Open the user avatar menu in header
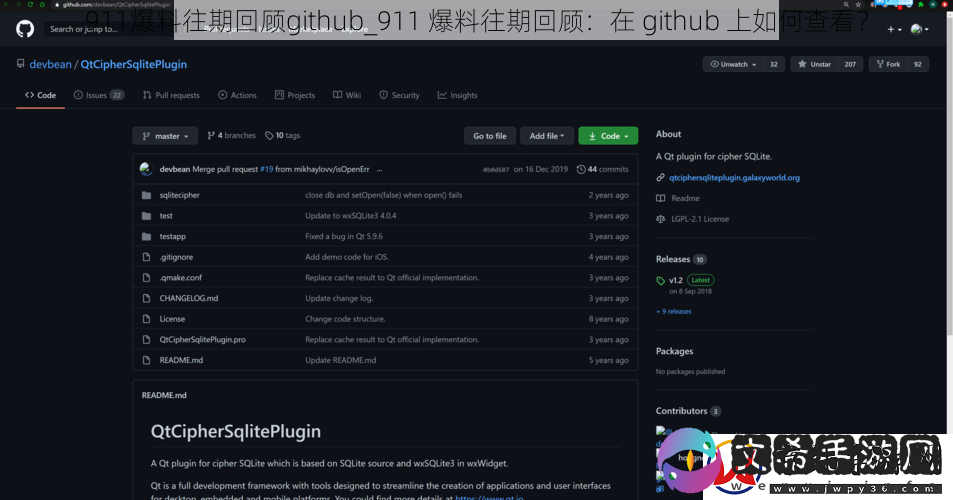This screenshot has height=500, width=953. pyautogui.click(x=919, y=29)
